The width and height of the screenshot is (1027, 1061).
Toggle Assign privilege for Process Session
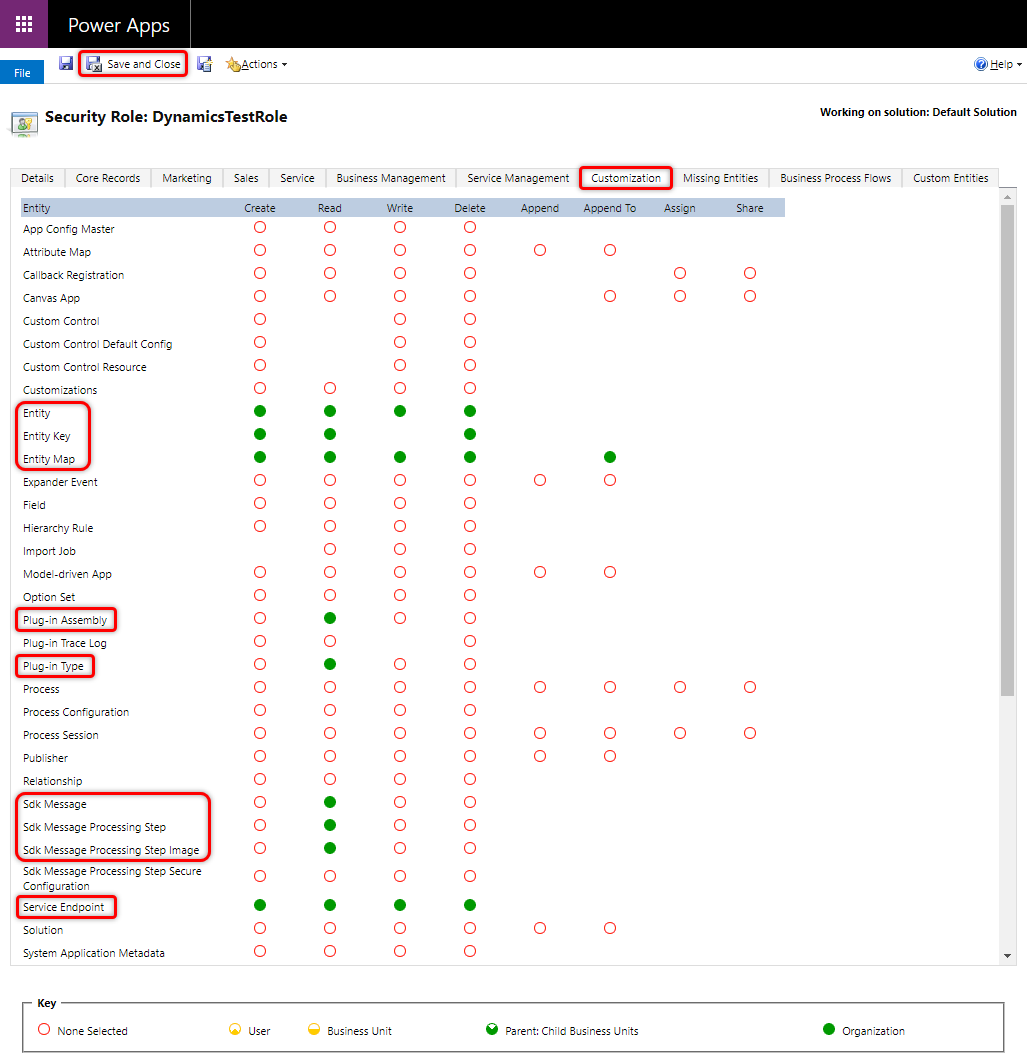pyautogui.click(x=680, y=733)
